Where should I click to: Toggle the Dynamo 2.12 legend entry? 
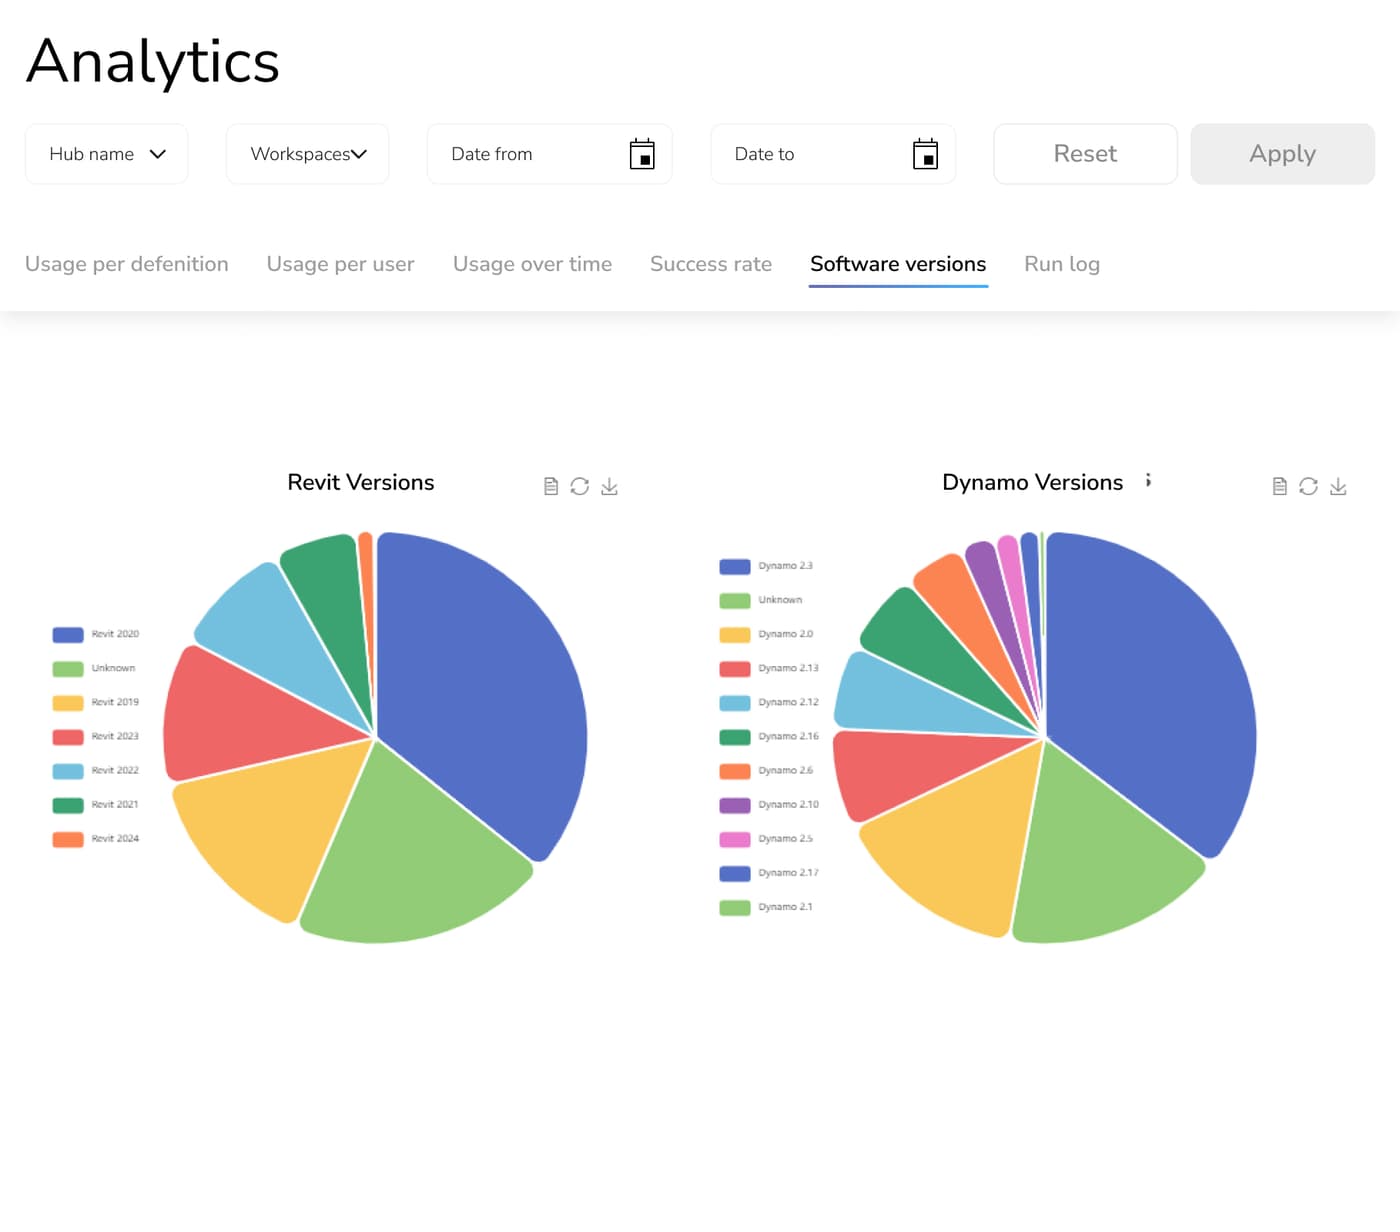coord(769,702)
